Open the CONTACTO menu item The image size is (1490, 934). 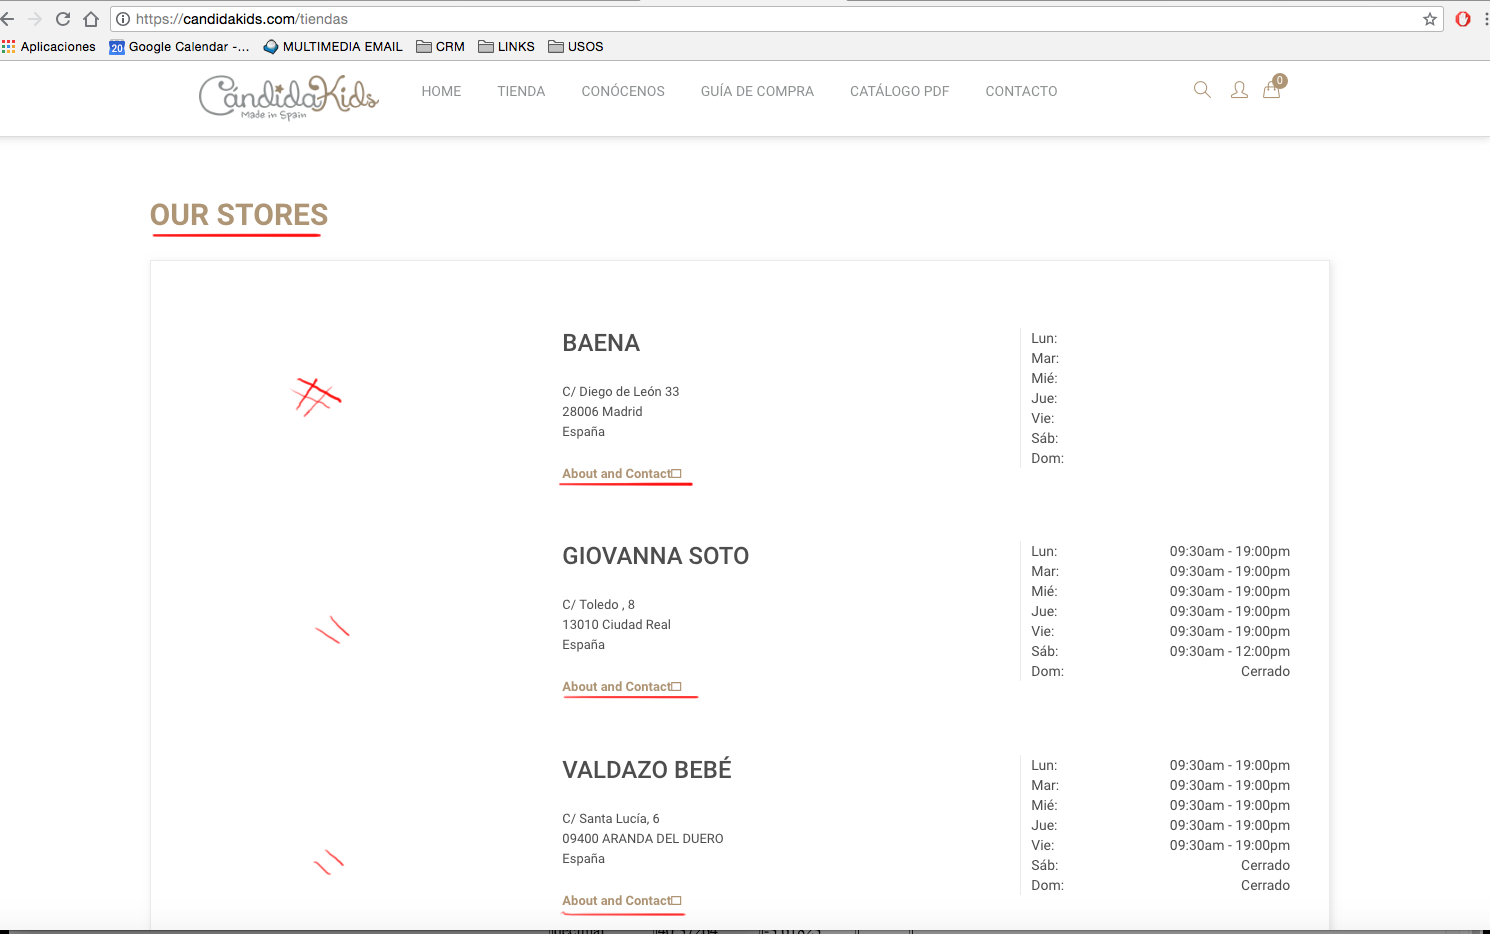[x=1021, y=91]
